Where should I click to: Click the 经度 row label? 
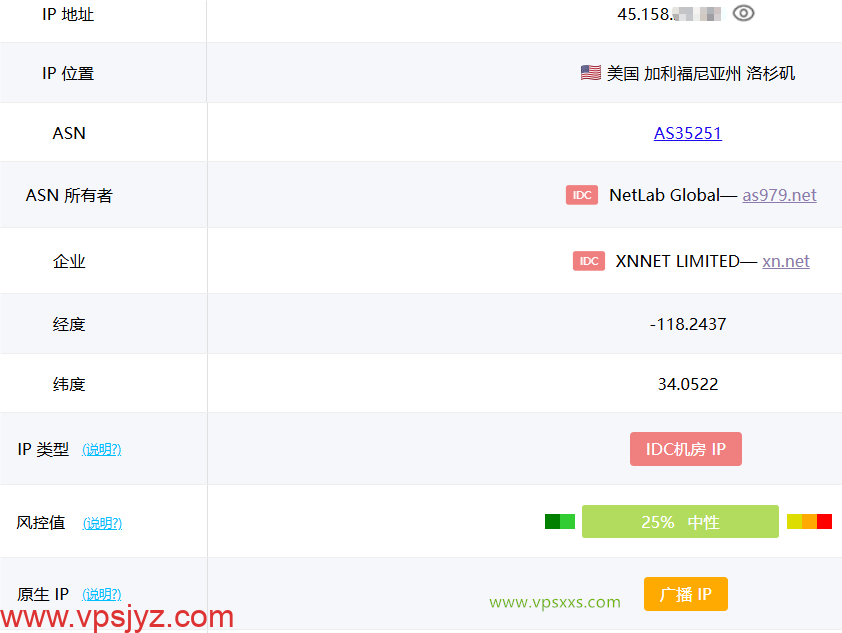(69, 324)
